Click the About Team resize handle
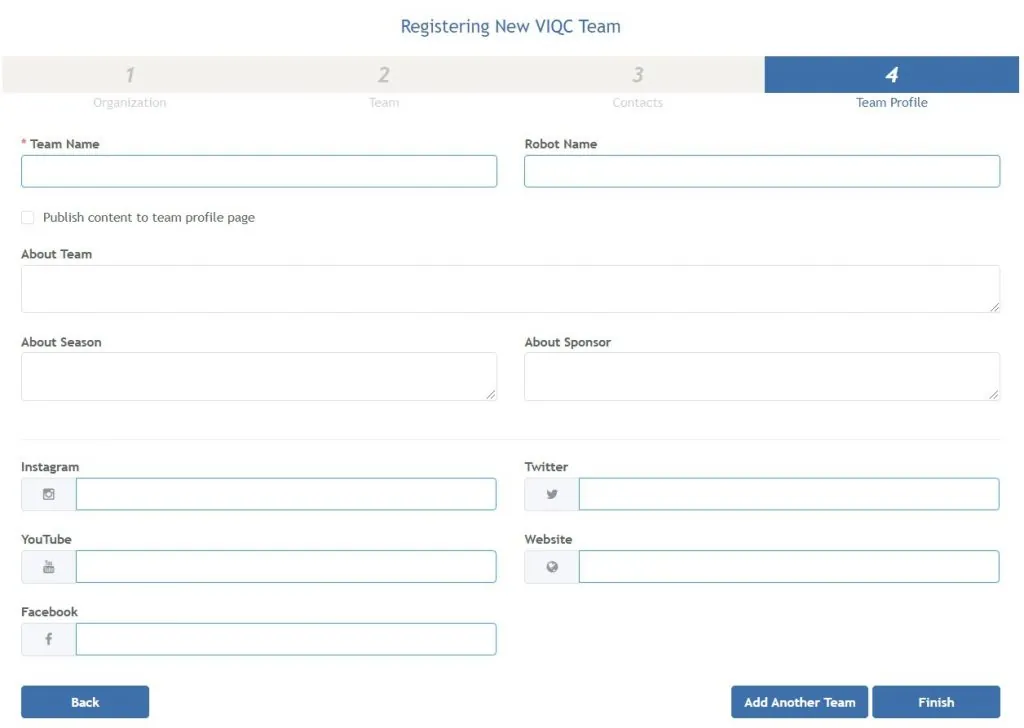Screen dimensions: 1024x728 [x=994, y=307]
